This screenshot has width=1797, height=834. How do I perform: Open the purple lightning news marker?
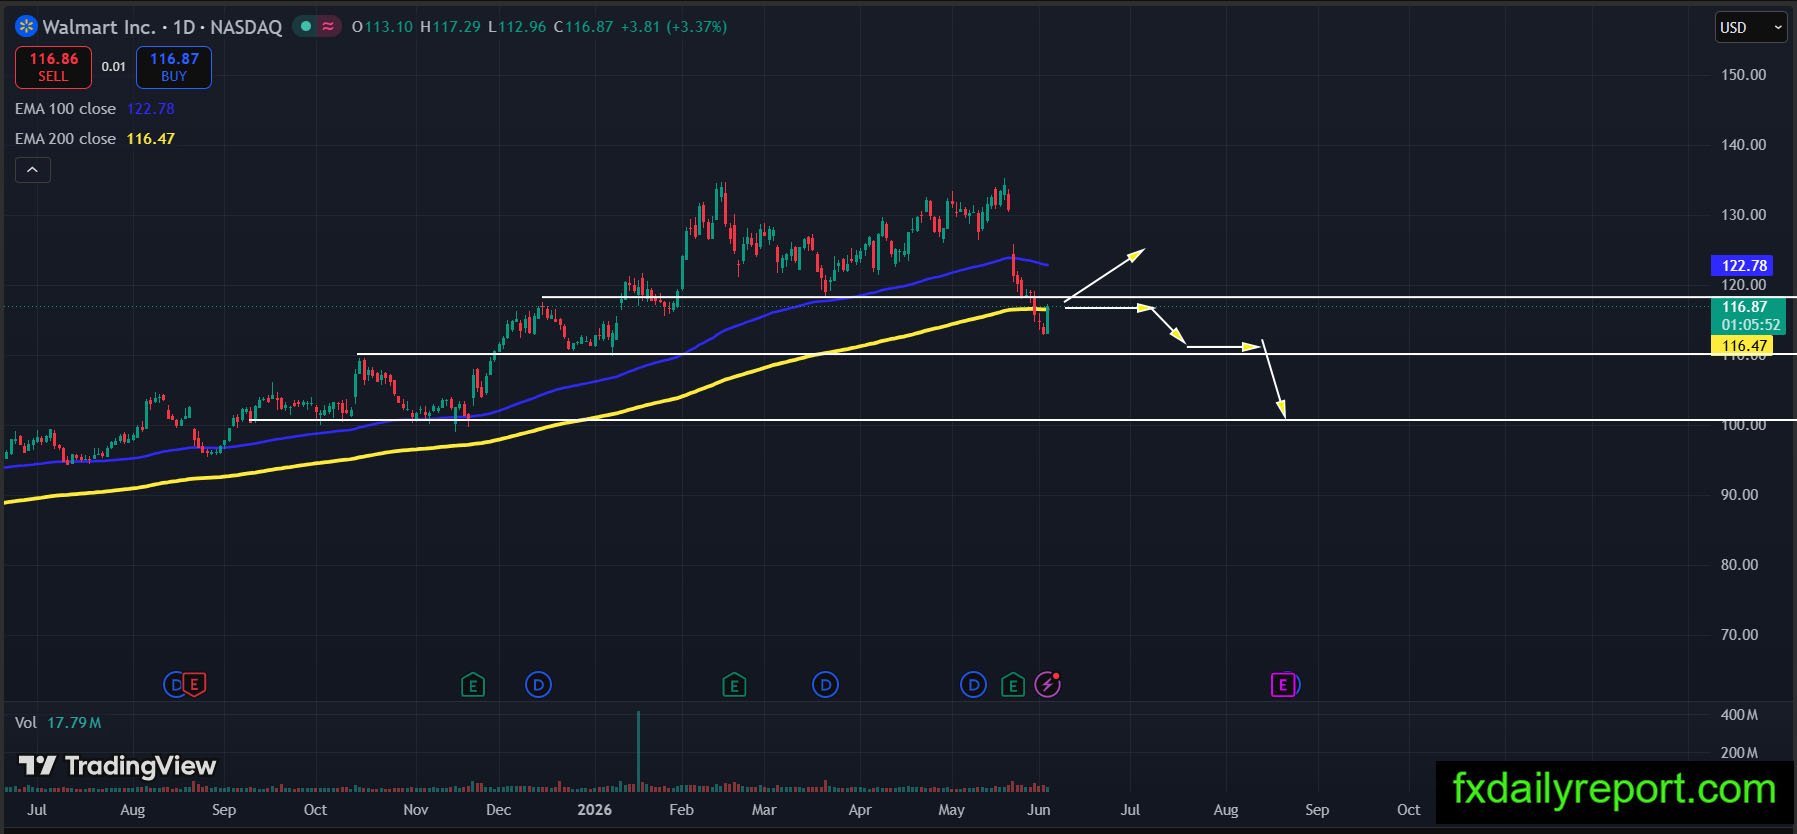[x=1048, y=685]
